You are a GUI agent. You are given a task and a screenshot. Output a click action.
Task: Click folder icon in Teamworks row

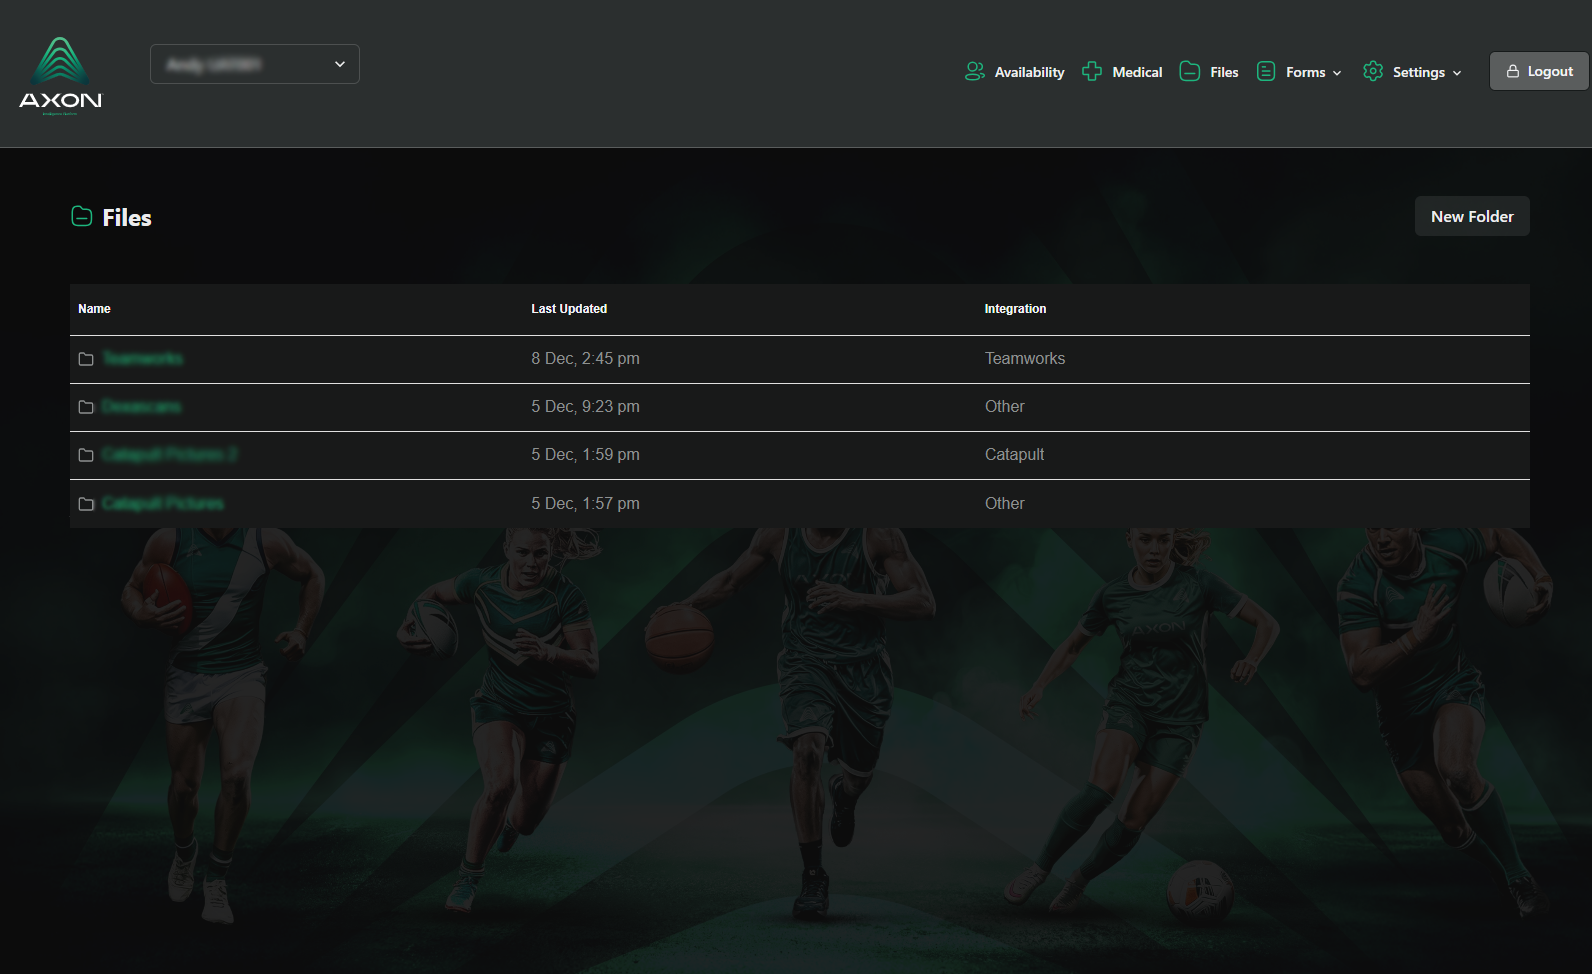[86, 359]
